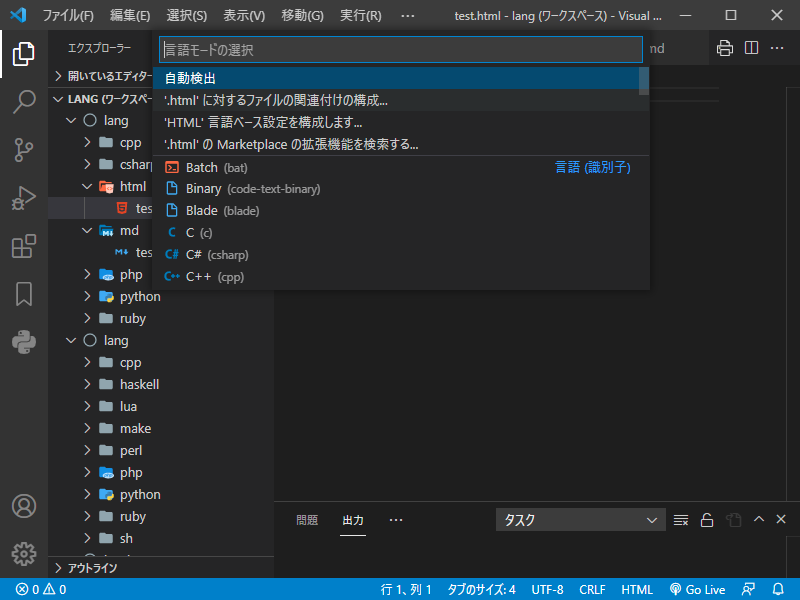Open notifications bell in status bar

[778, 589]
